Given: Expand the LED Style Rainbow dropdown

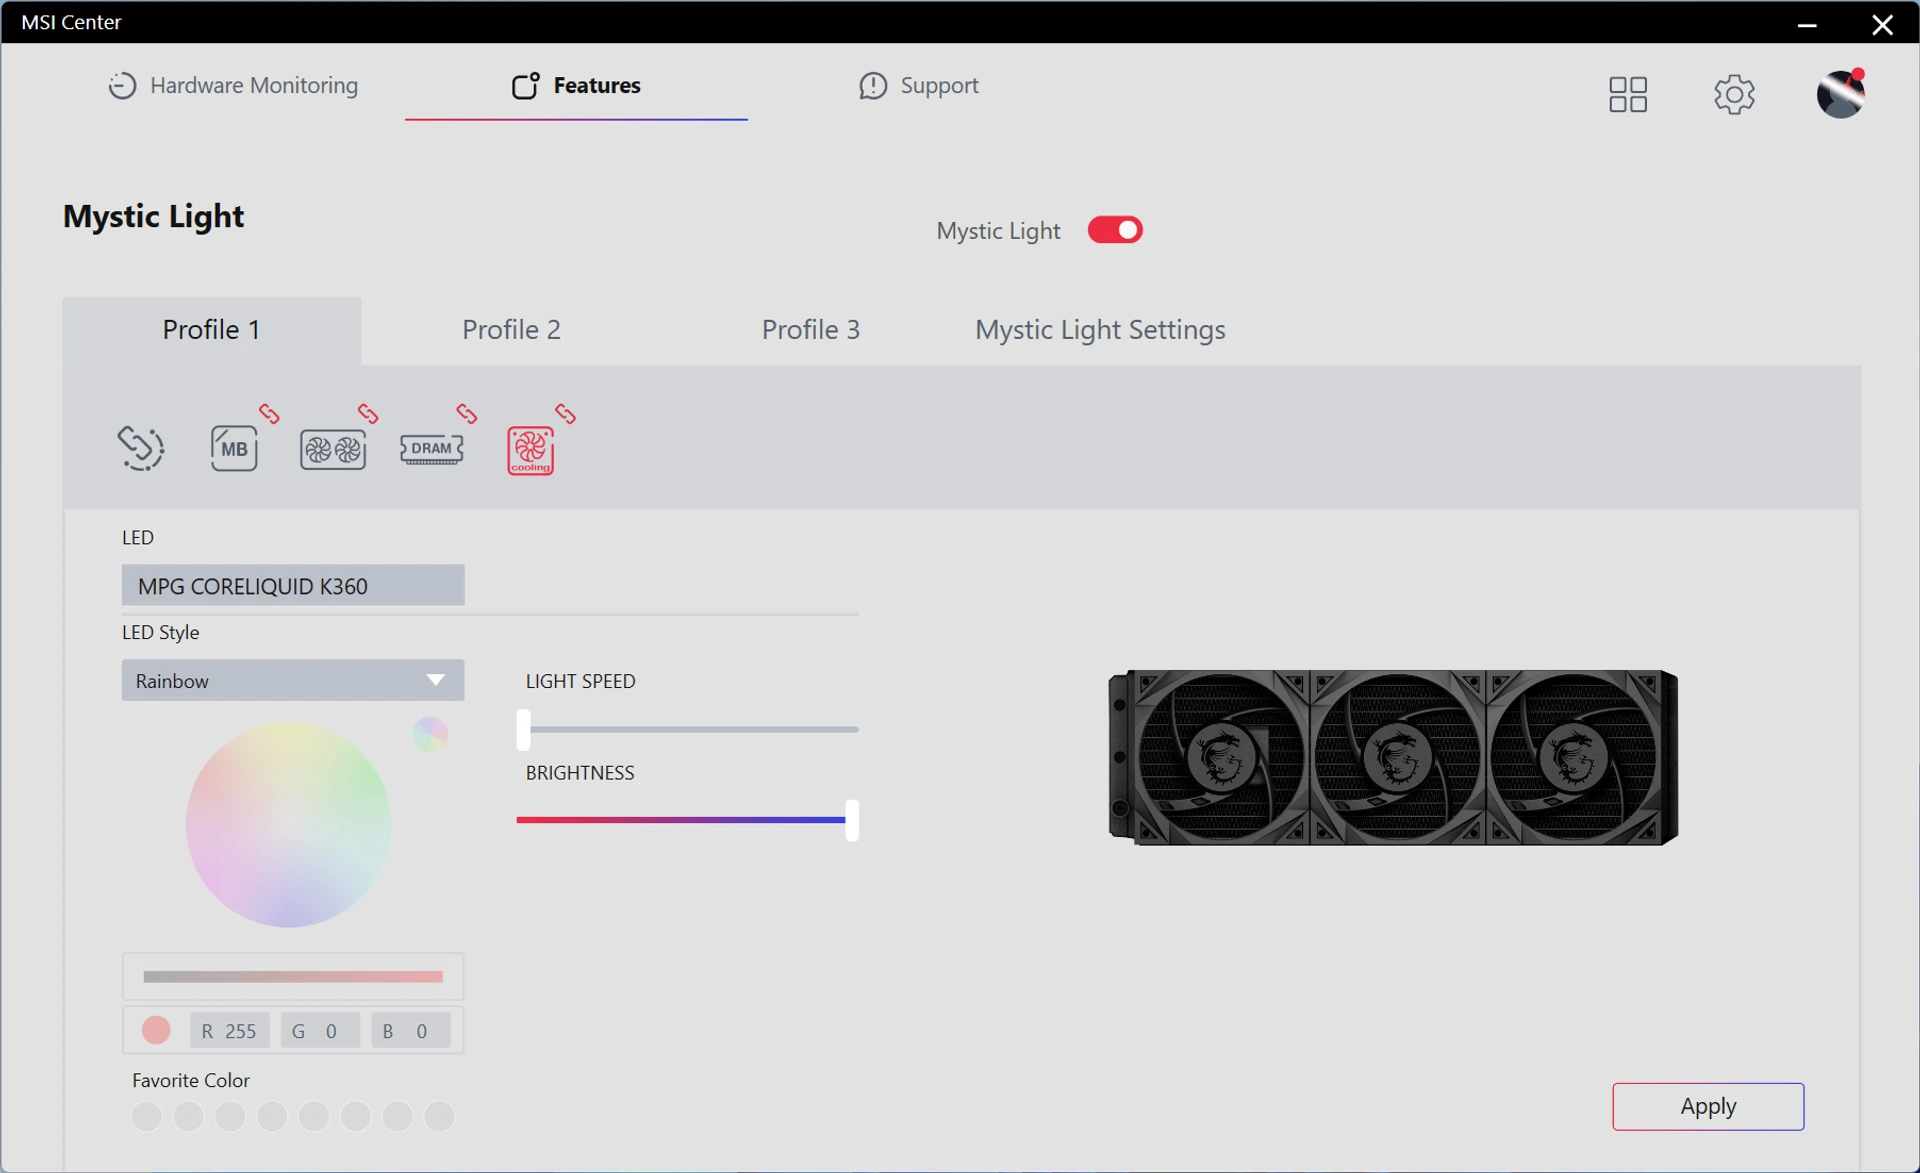Looking at the screenshot, I should tap(293, 680).
